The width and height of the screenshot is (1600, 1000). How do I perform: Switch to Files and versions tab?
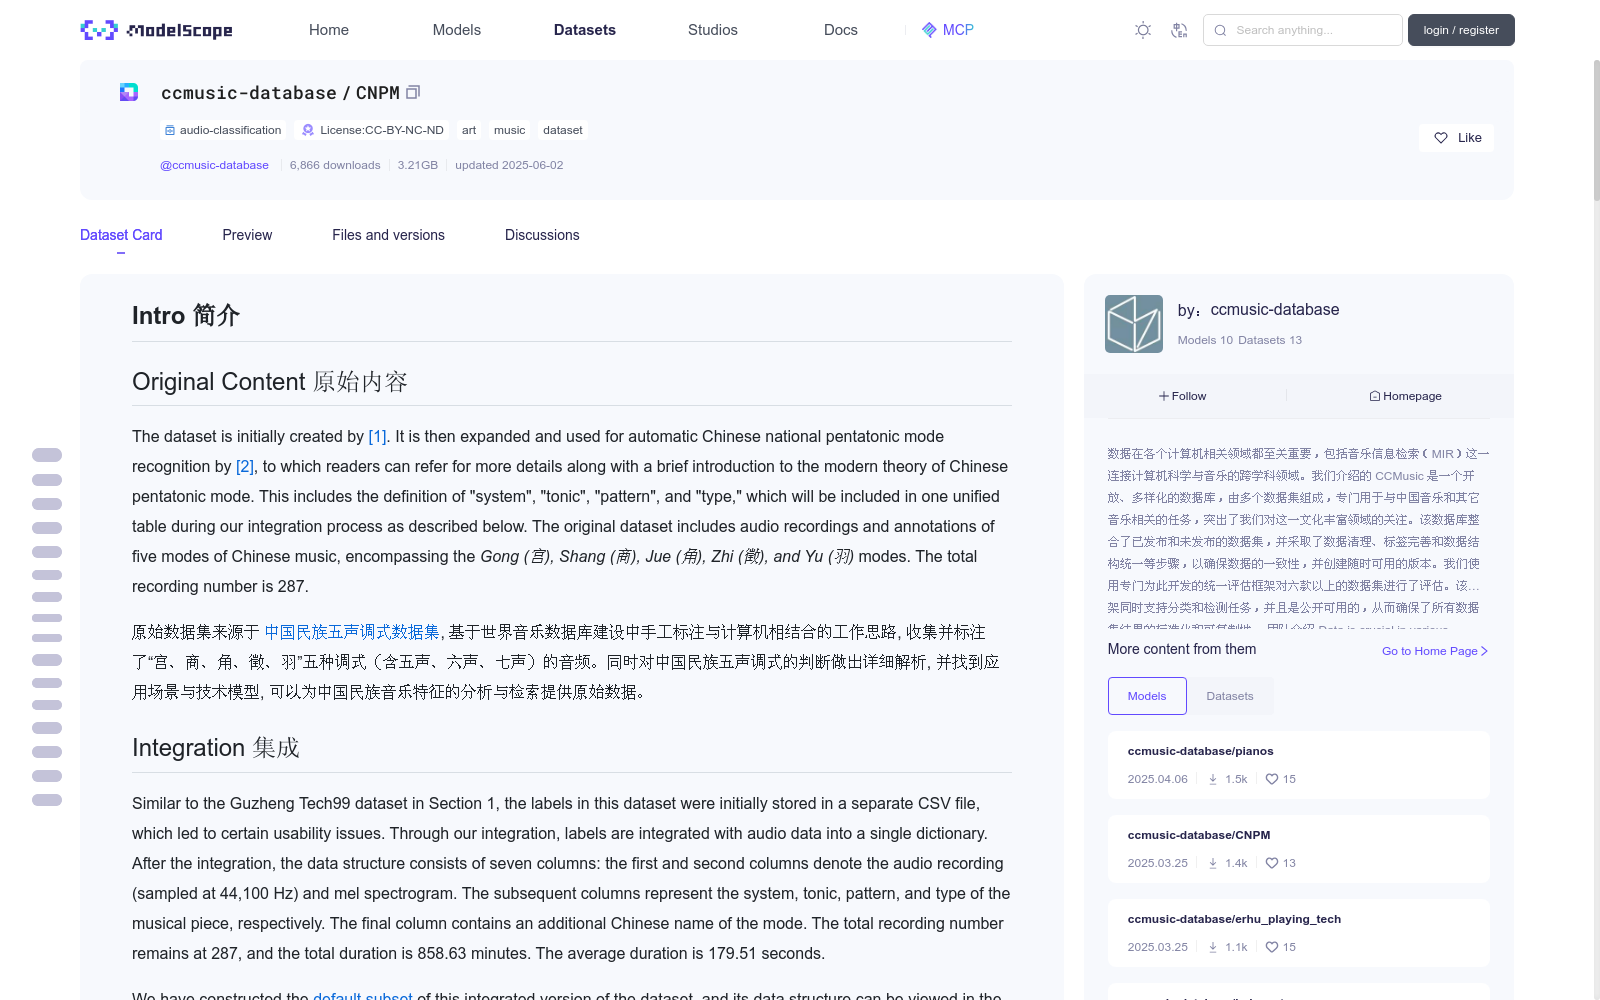388,235
